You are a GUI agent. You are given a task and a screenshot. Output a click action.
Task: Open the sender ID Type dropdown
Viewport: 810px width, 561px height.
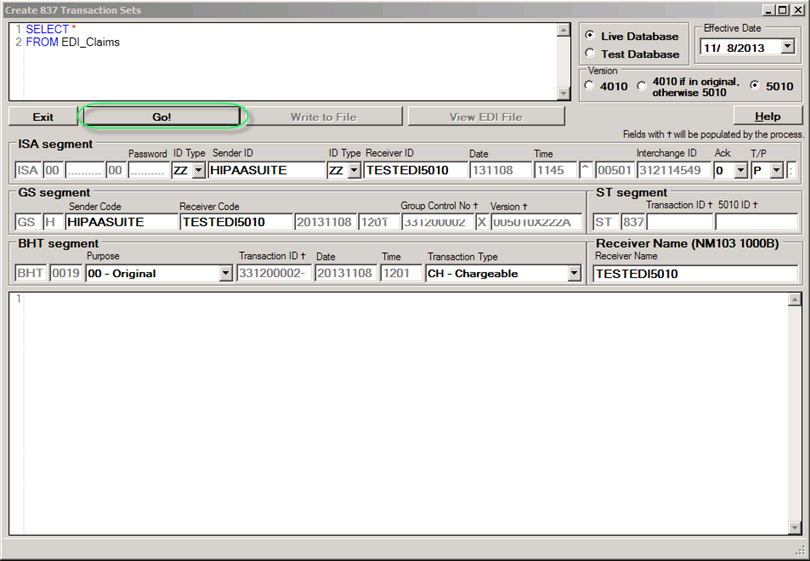(x=198, y=171)
